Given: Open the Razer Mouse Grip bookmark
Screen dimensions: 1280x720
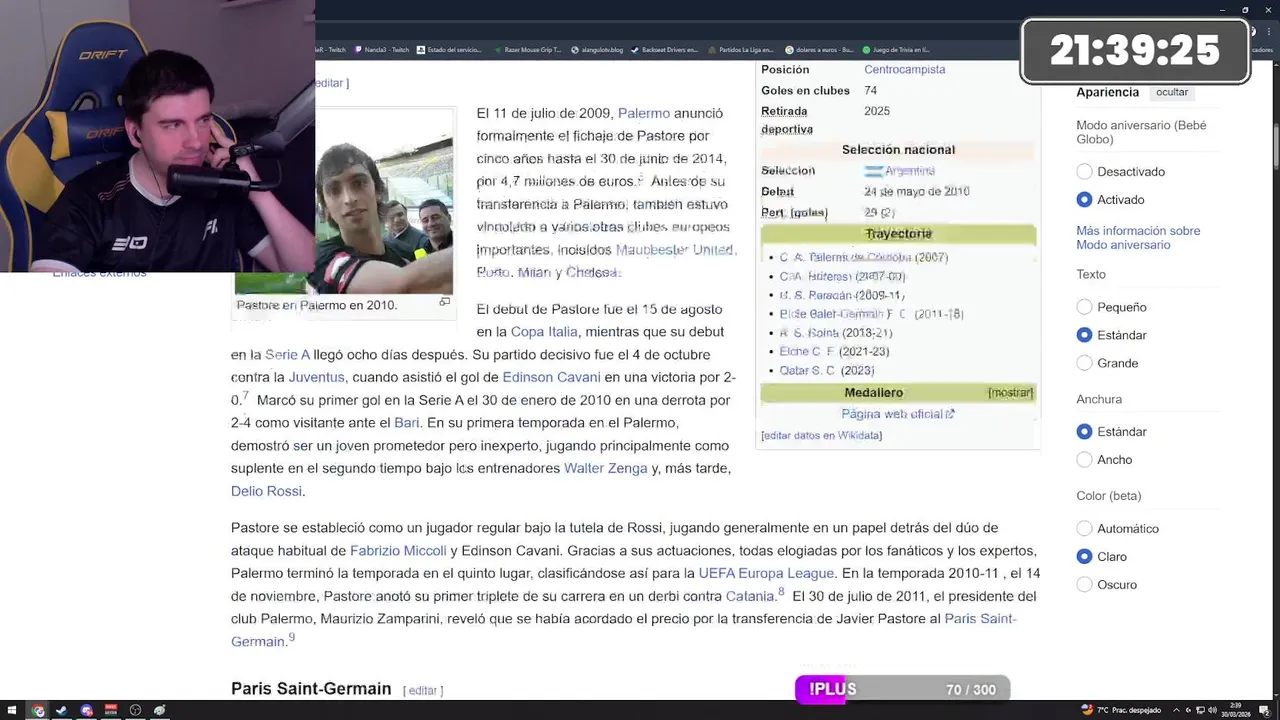Looking at the screenshot, I should point(527,50).
